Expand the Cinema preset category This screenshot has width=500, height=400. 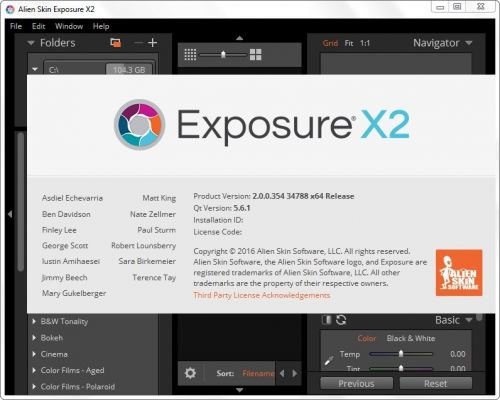(34, 354)
